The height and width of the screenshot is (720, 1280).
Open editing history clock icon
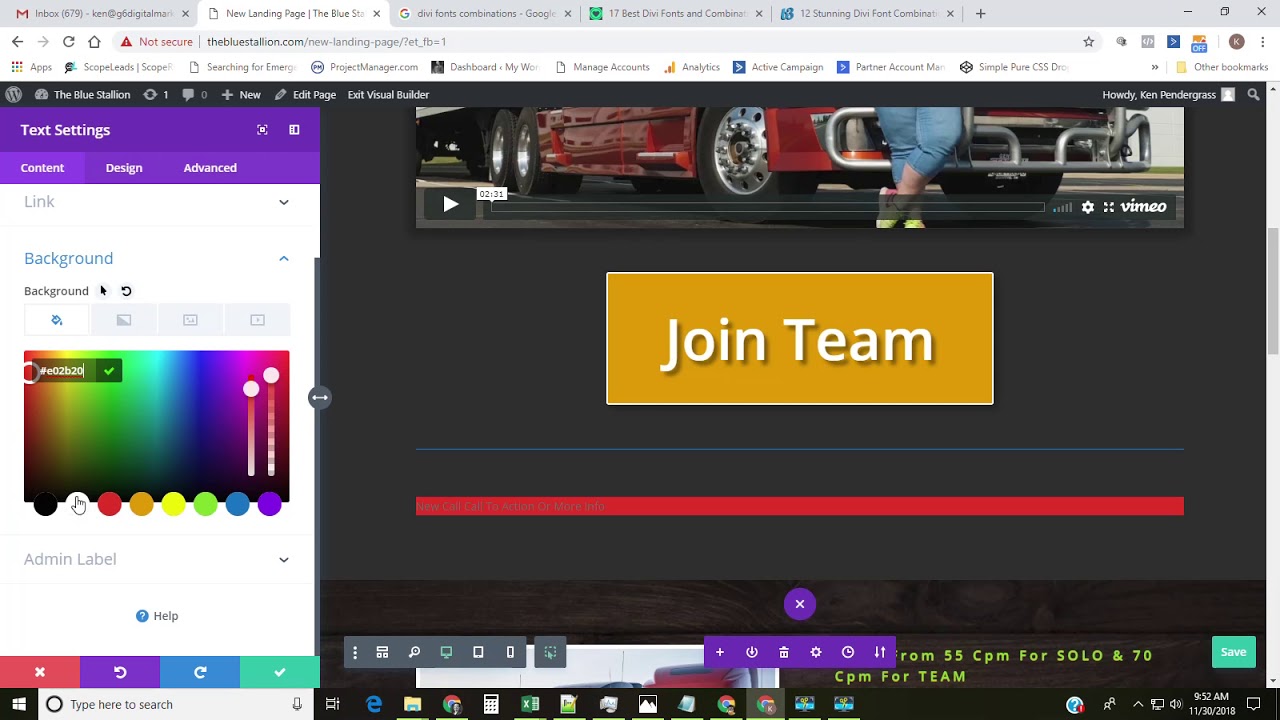point(848,652)
